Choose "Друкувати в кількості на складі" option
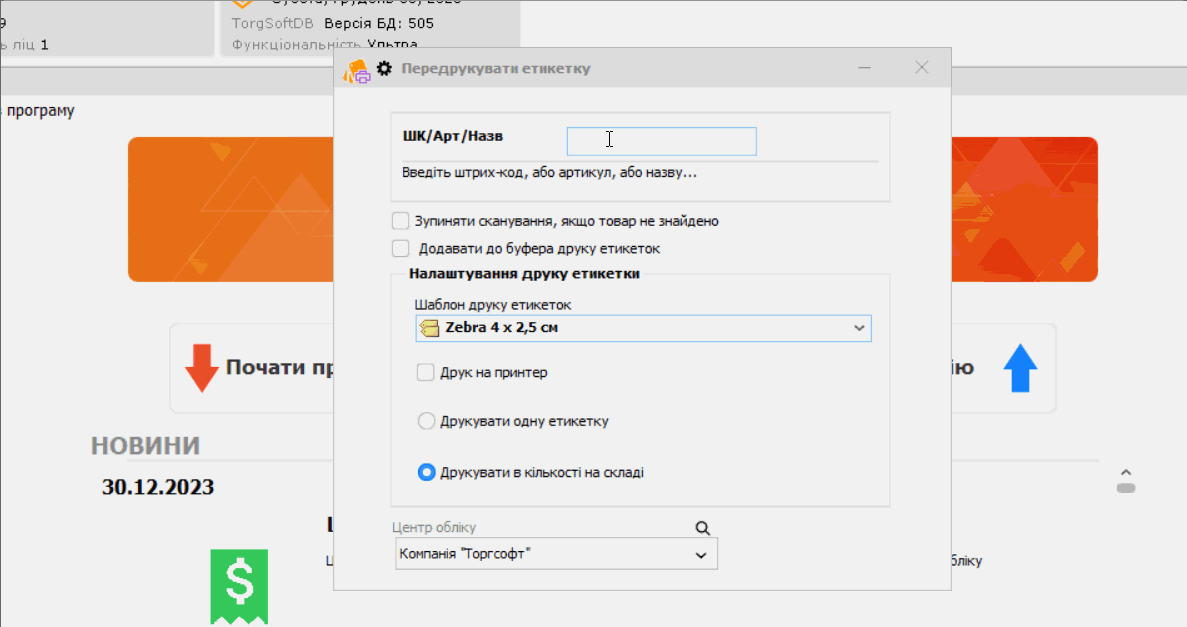1187x627 pixels. tap(426, 472)
